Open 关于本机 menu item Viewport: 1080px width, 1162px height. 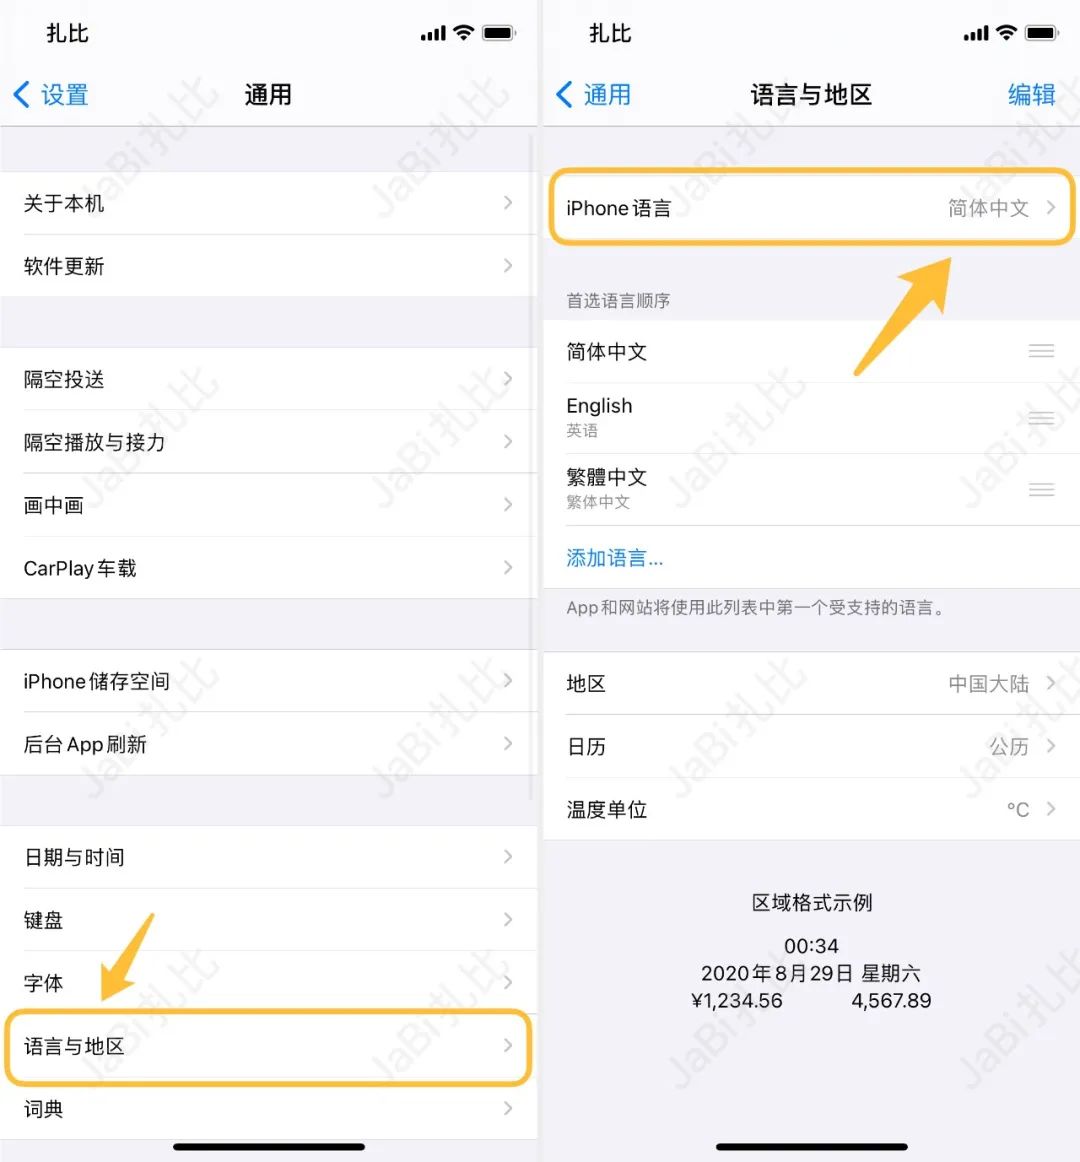[x=268, y=203]
